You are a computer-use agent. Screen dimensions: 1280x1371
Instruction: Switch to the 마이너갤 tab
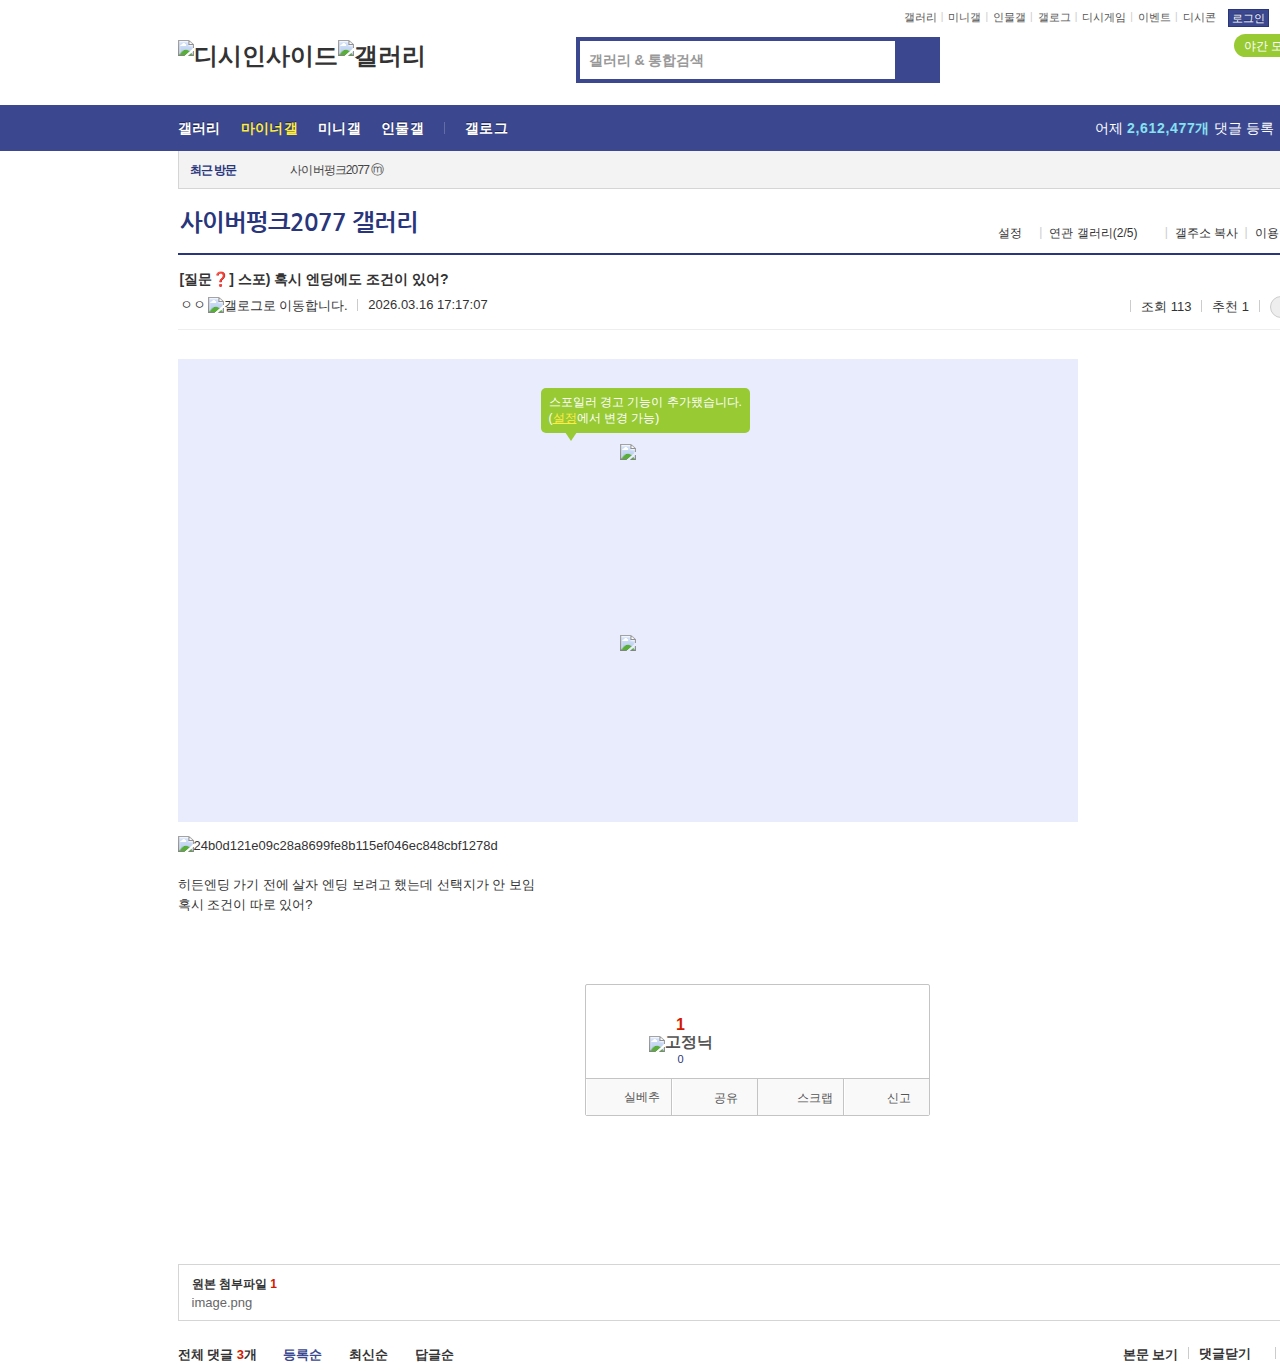pos(268,128)
